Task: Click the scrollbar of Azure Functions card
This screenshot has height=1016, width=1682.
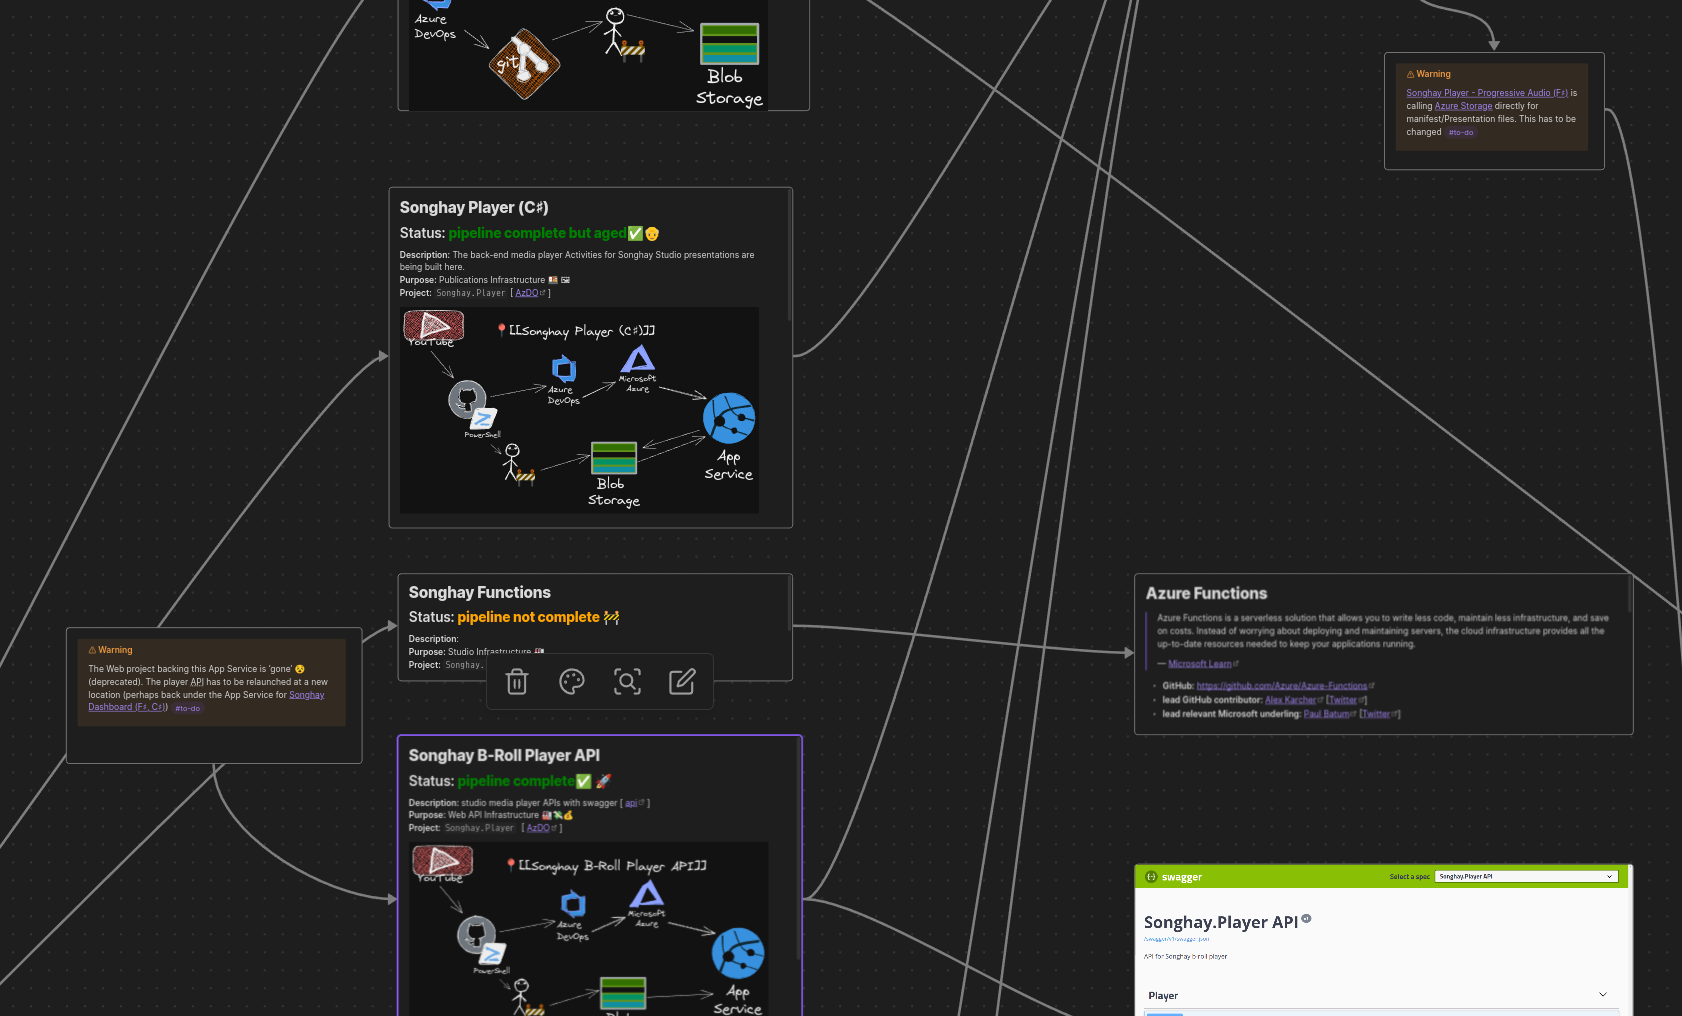Action: pos(1630,594)
